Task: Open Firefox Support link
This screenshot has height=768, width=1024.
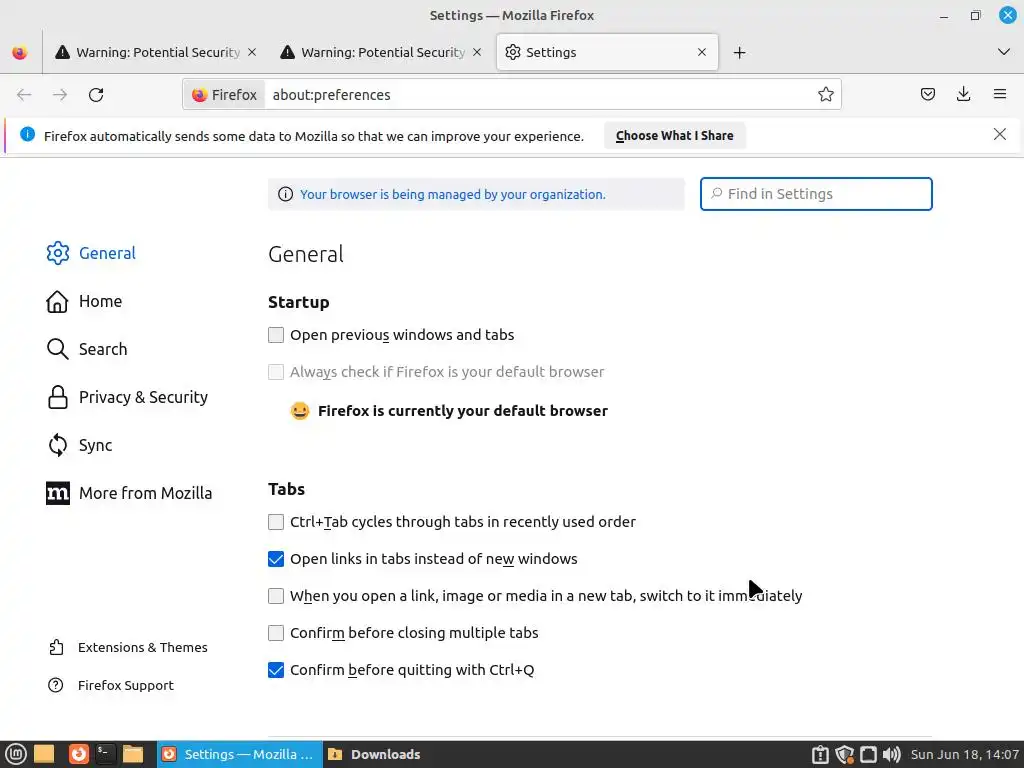Action: [111, 685]
